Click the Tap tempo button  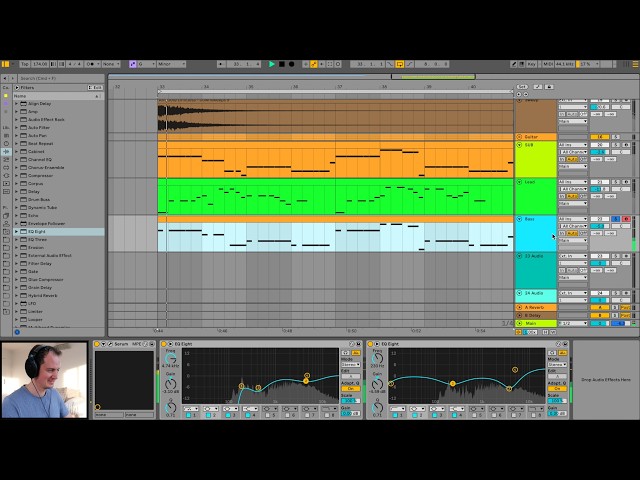[25, 64]
